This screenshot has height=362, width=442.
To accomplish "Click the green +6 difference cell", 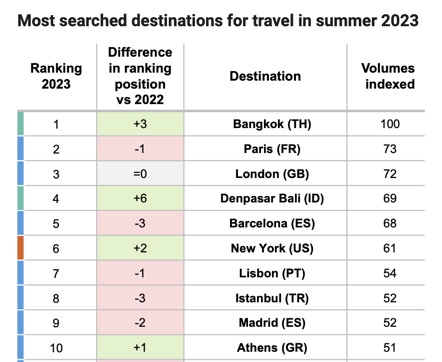I will 140,198.
